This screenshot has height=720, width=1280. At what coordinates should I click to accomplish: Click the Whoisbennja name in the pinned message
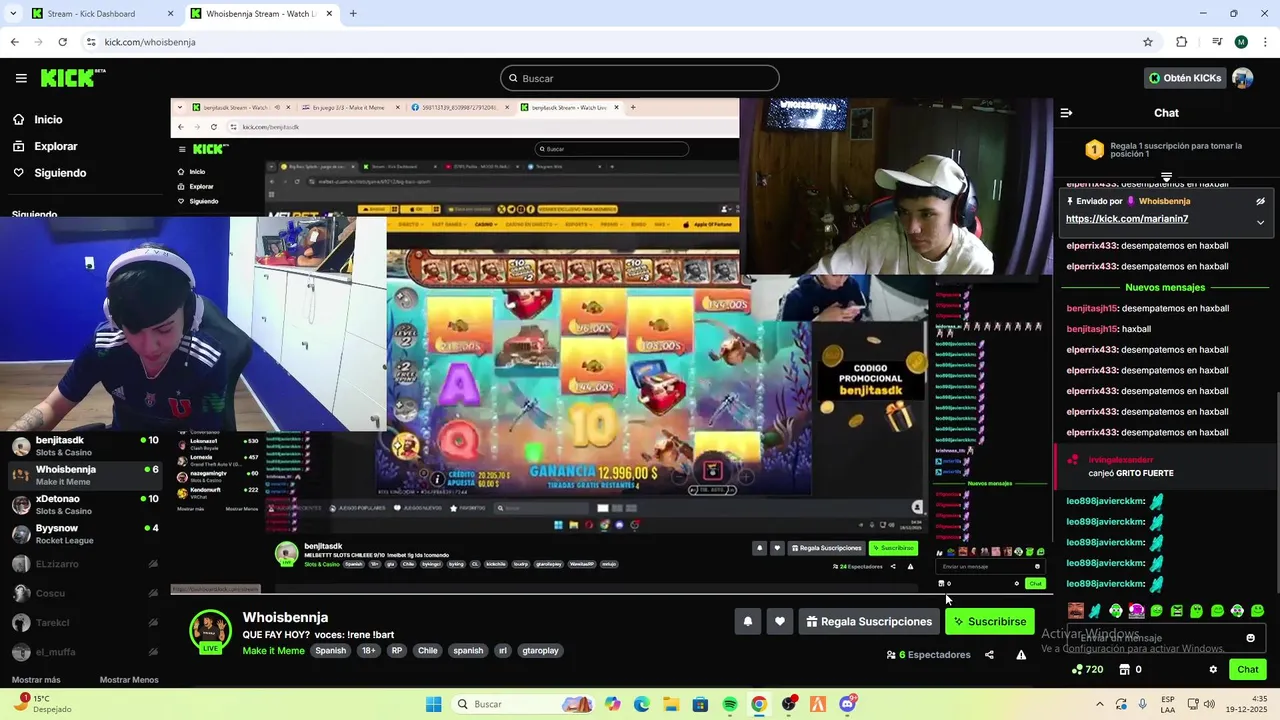(x=1164, y=201)
